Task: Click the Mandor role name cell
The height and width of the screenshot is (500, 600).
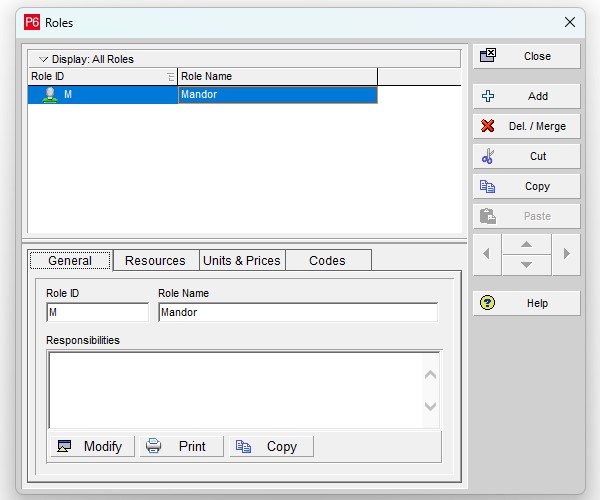Action: (277, 94)
